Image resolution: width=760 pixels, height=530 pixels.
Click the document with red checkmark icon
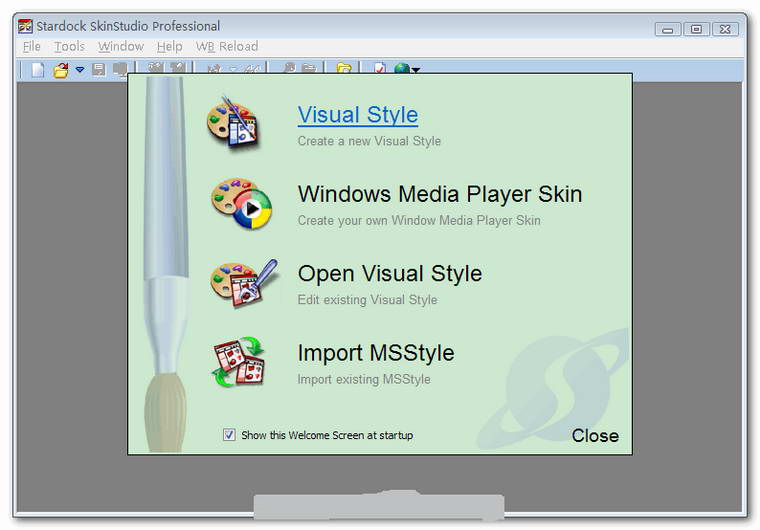click(380, 68)
